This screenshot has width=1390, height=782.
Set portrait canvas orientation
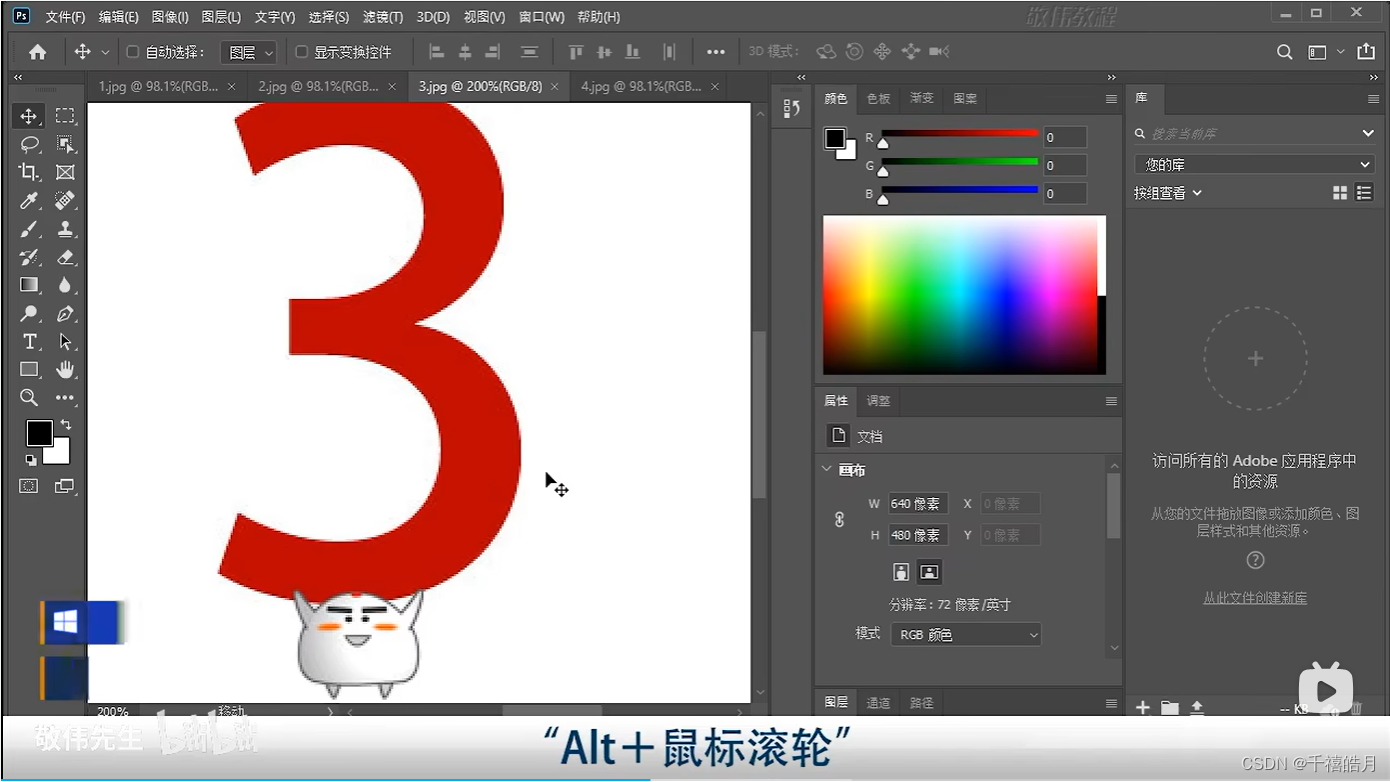point(901,572)
